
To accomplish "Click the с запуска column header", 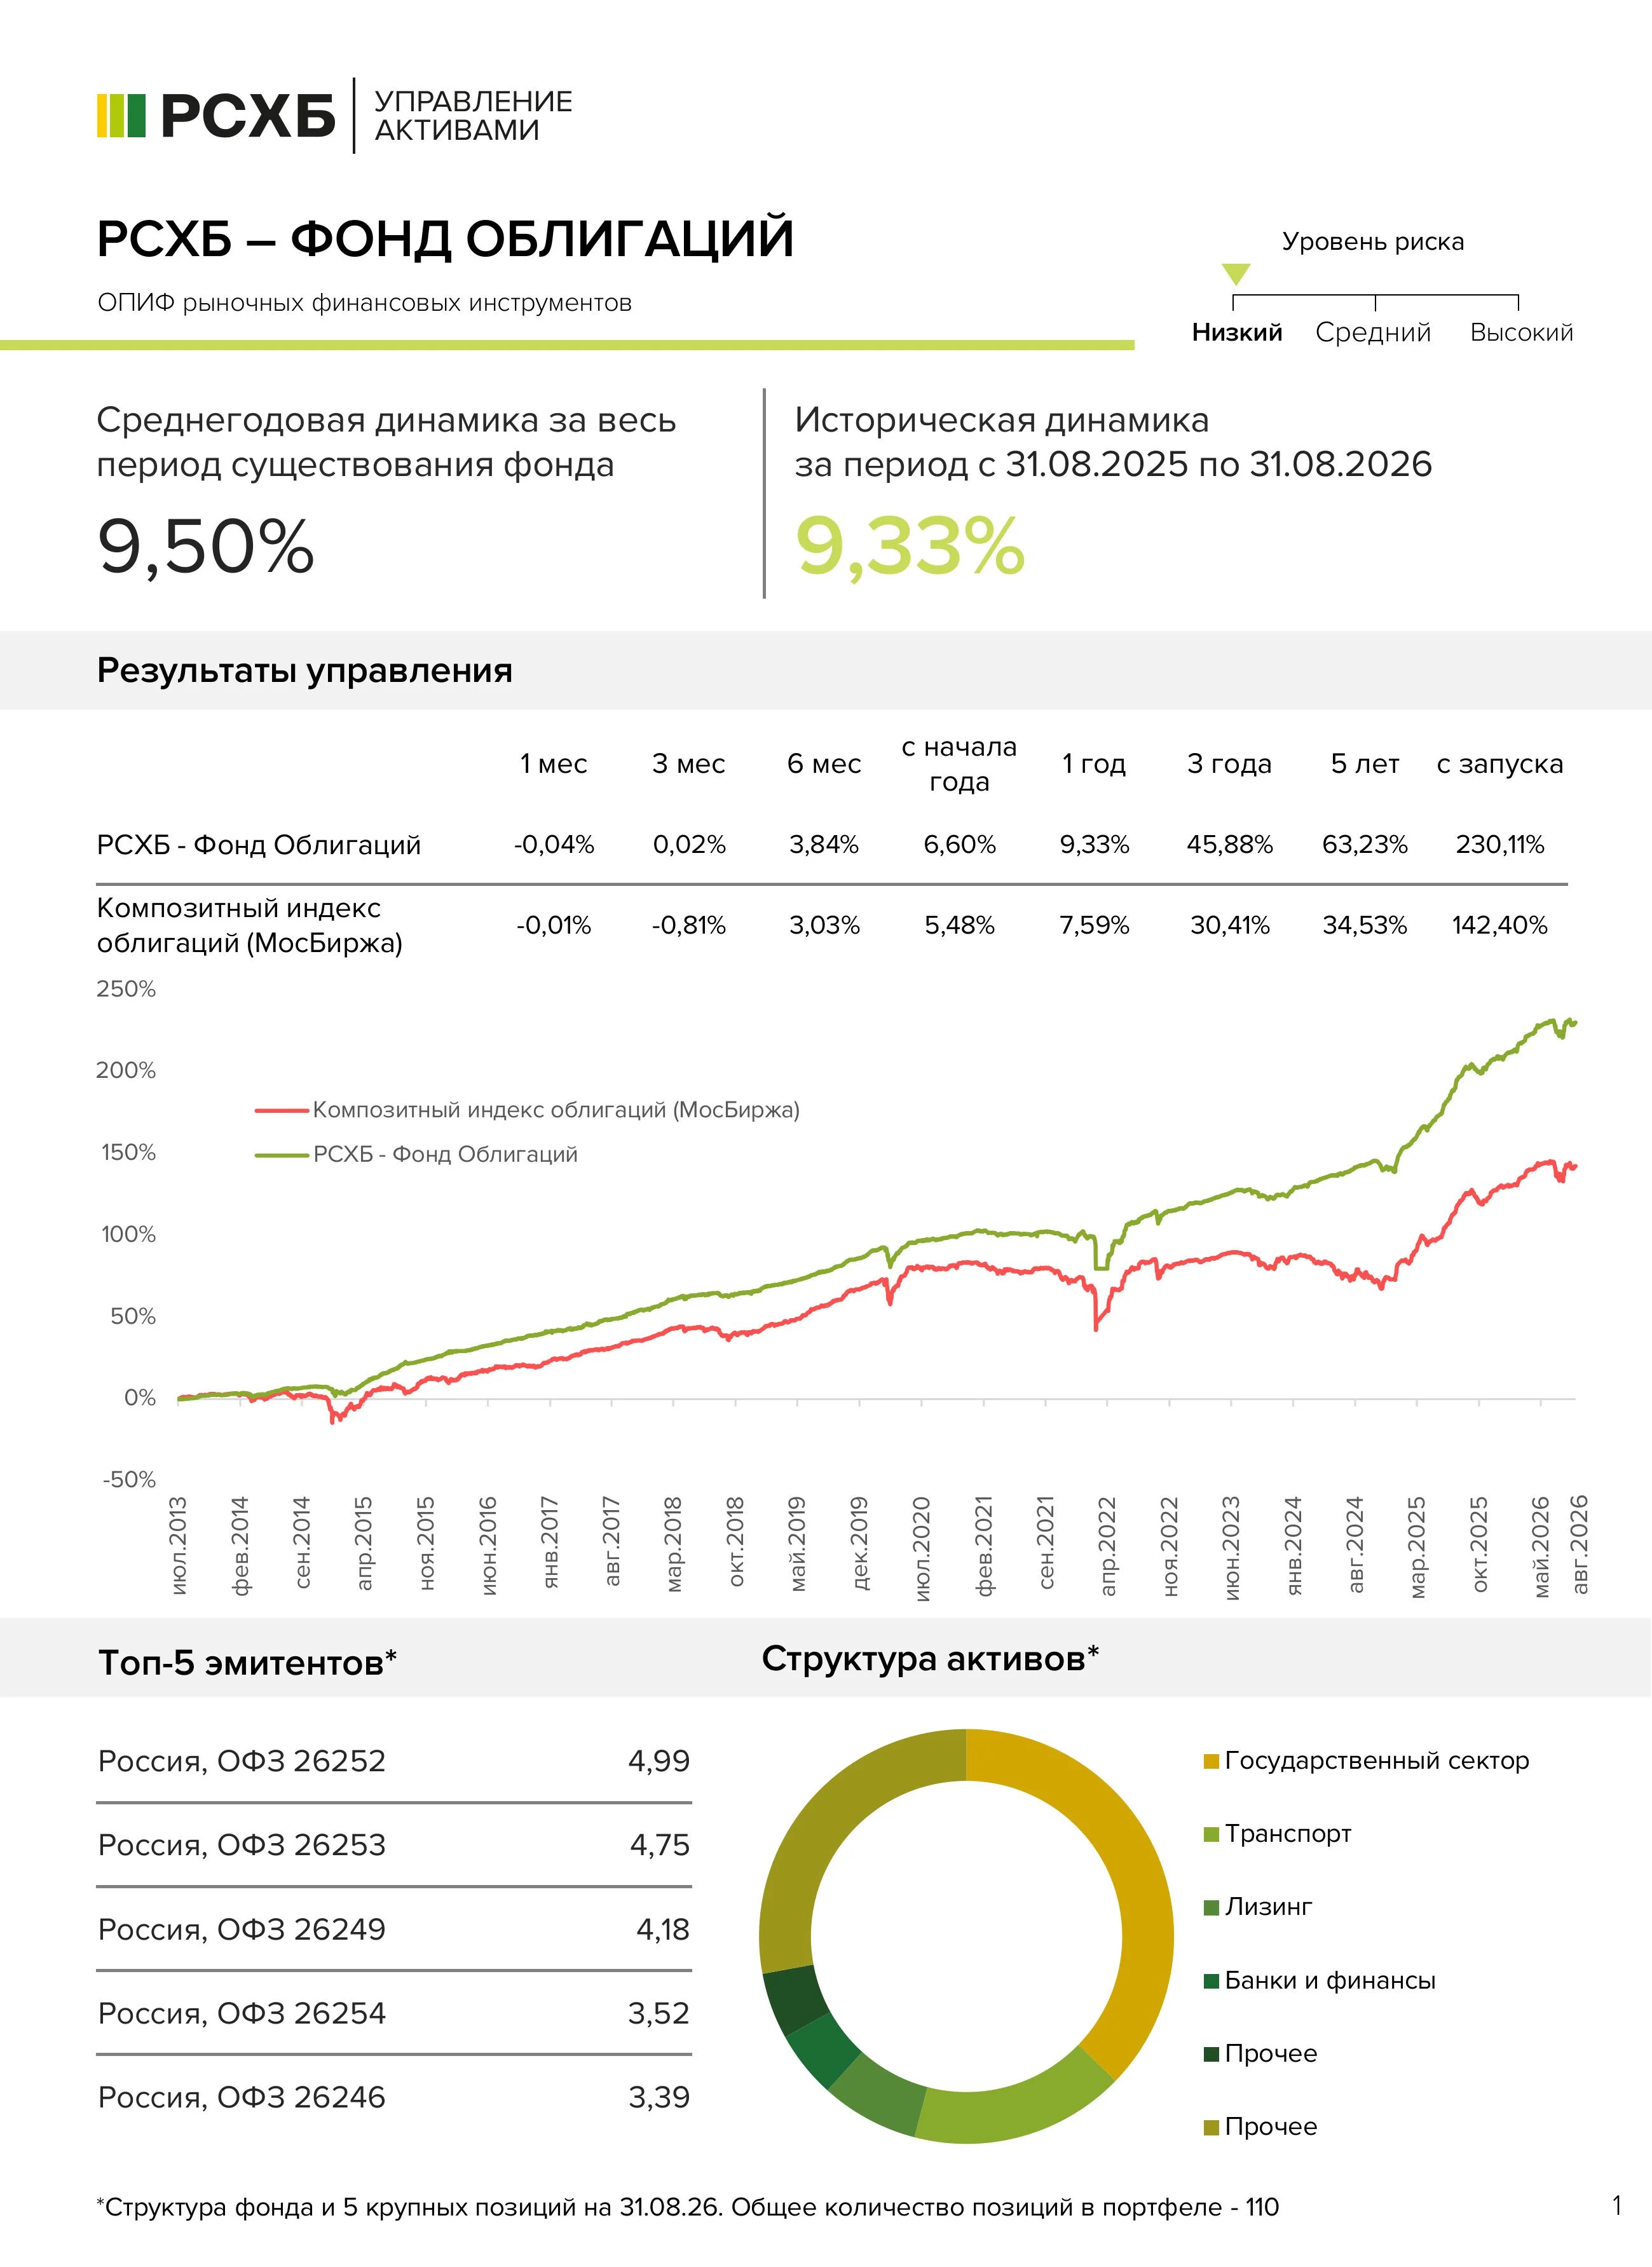I will (1499, 764).
